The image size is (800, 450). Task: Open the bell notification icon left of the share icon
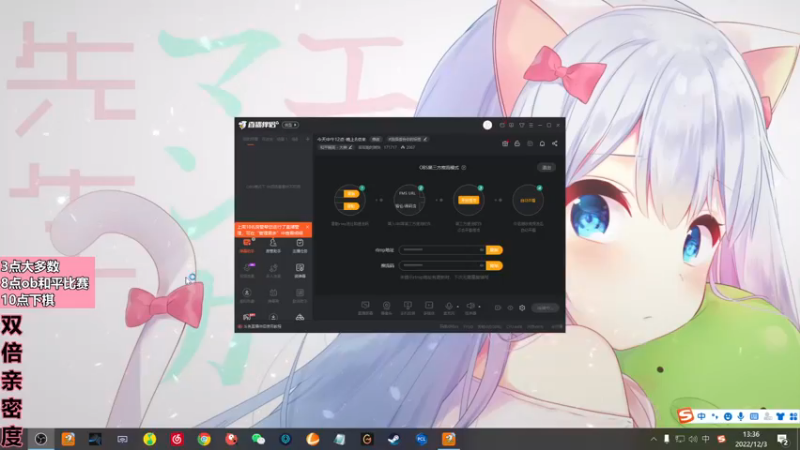click(x=542, y=144)
